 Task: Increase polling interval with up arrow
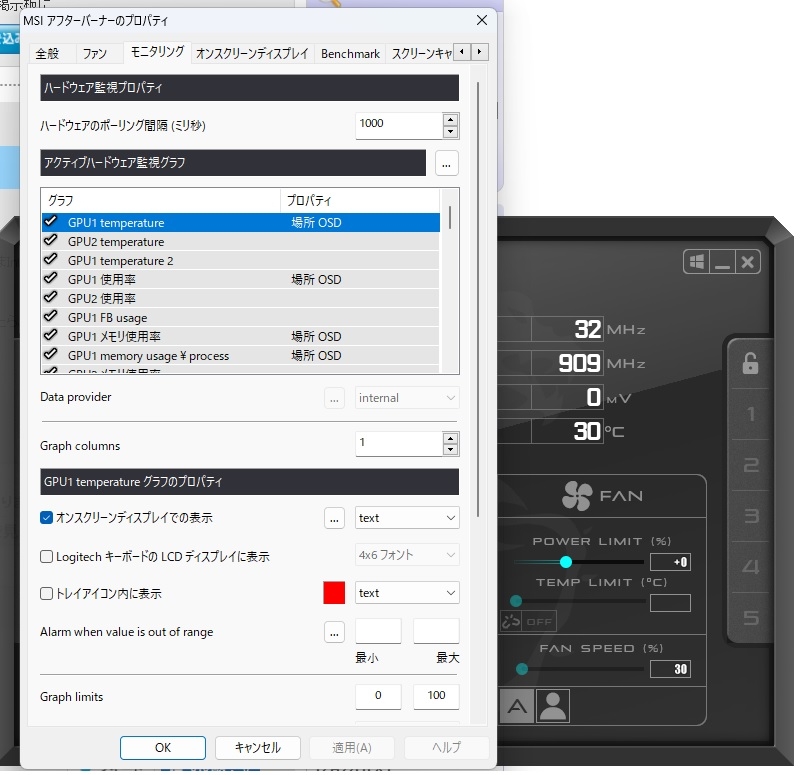coord(451,120)
